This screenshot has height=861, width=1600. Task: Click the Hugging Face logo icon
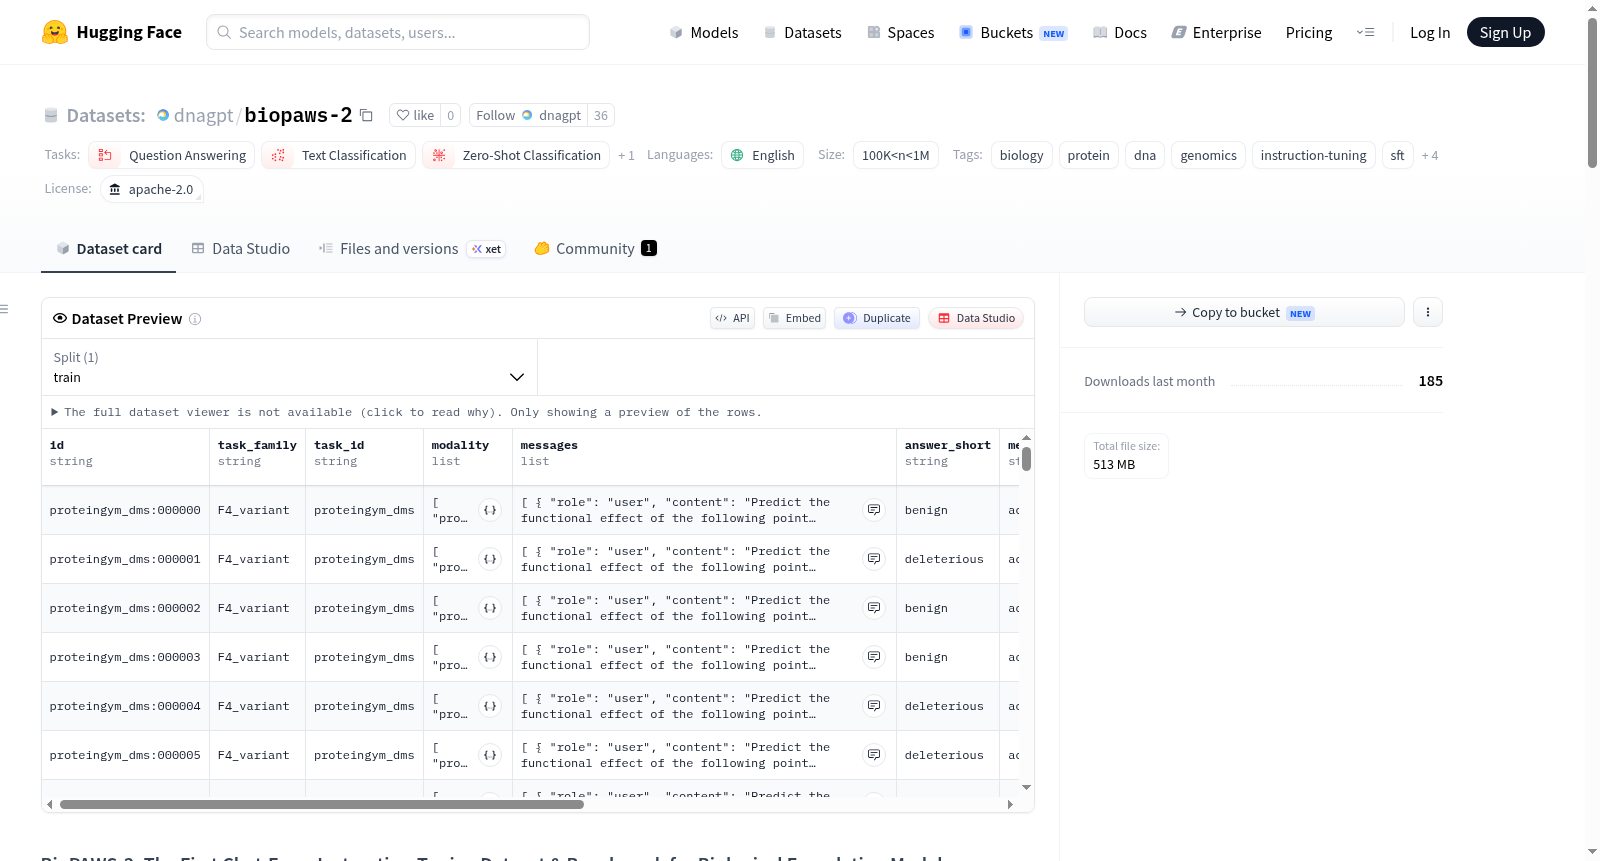[x=55, y=32]
